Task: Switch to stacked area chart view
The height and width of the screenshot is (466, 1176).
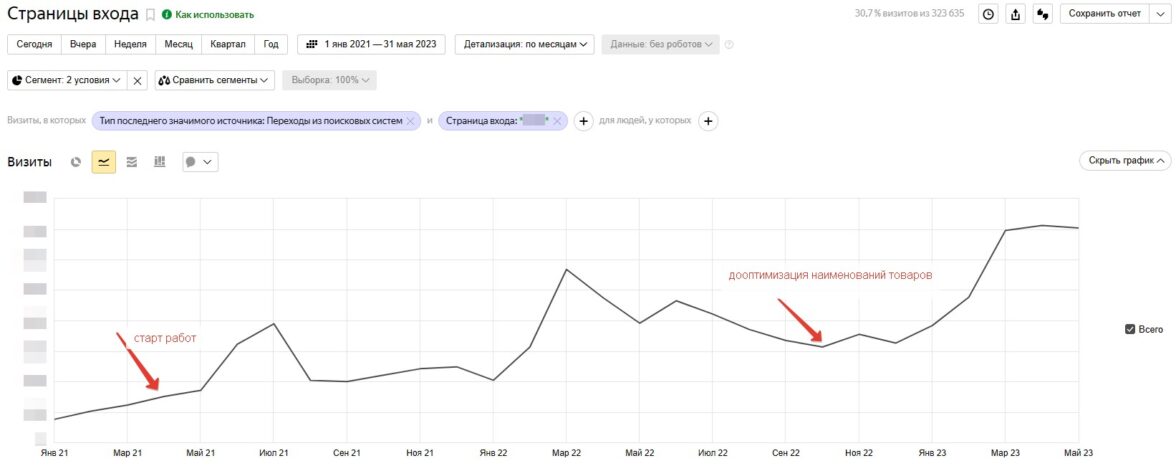Action: click(x=131, y=161)
